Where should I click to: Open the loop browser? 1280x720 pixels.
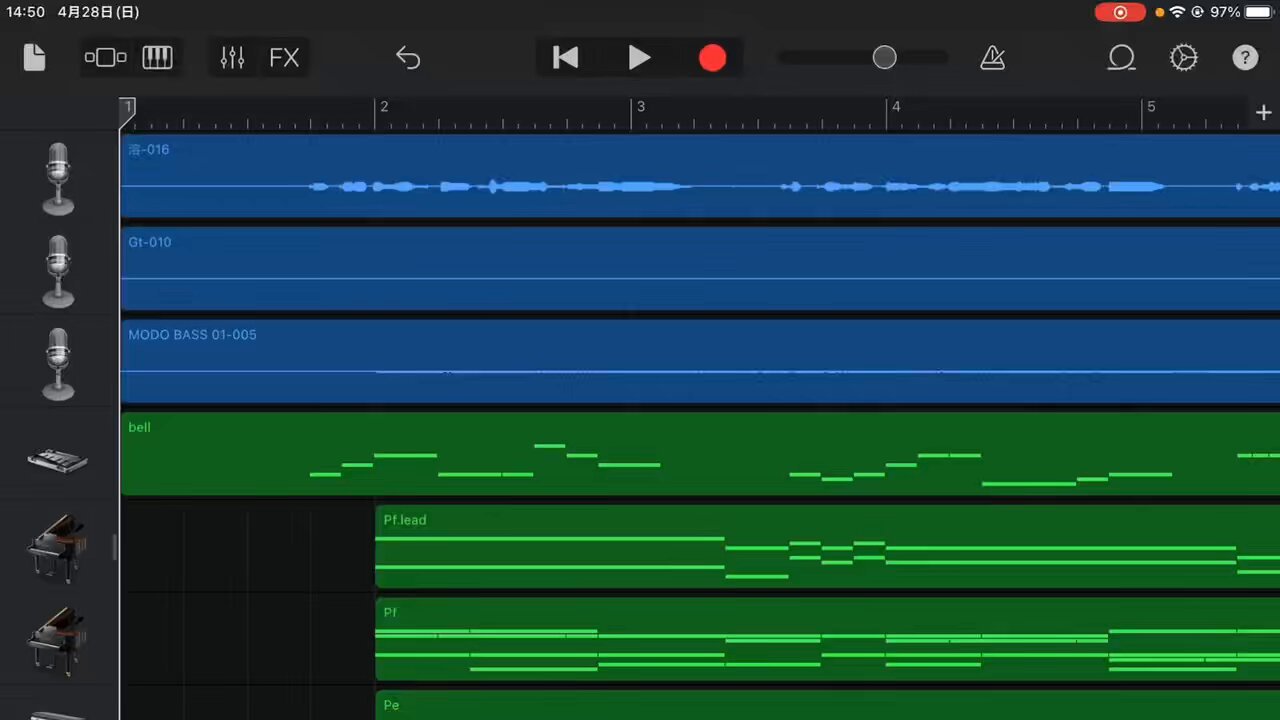[1121, 58]
